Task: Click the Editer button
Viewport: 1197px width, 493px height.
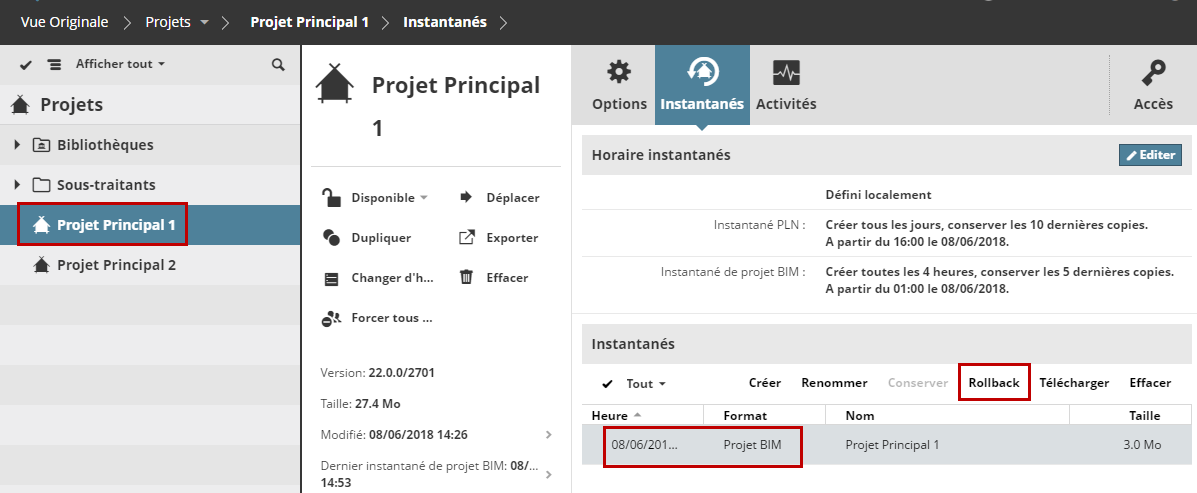Action: click(x=1150, y=155)
